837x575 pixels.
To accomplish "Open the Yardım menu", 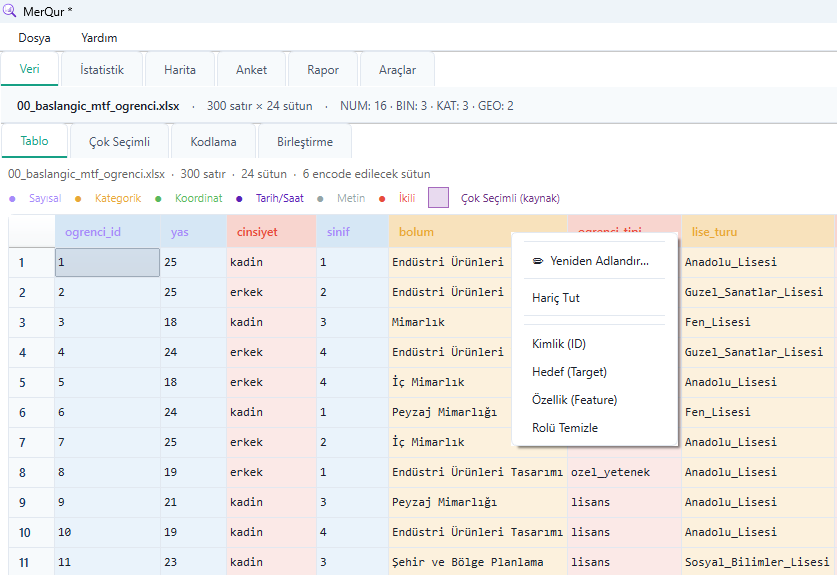I will coord(99,38).
